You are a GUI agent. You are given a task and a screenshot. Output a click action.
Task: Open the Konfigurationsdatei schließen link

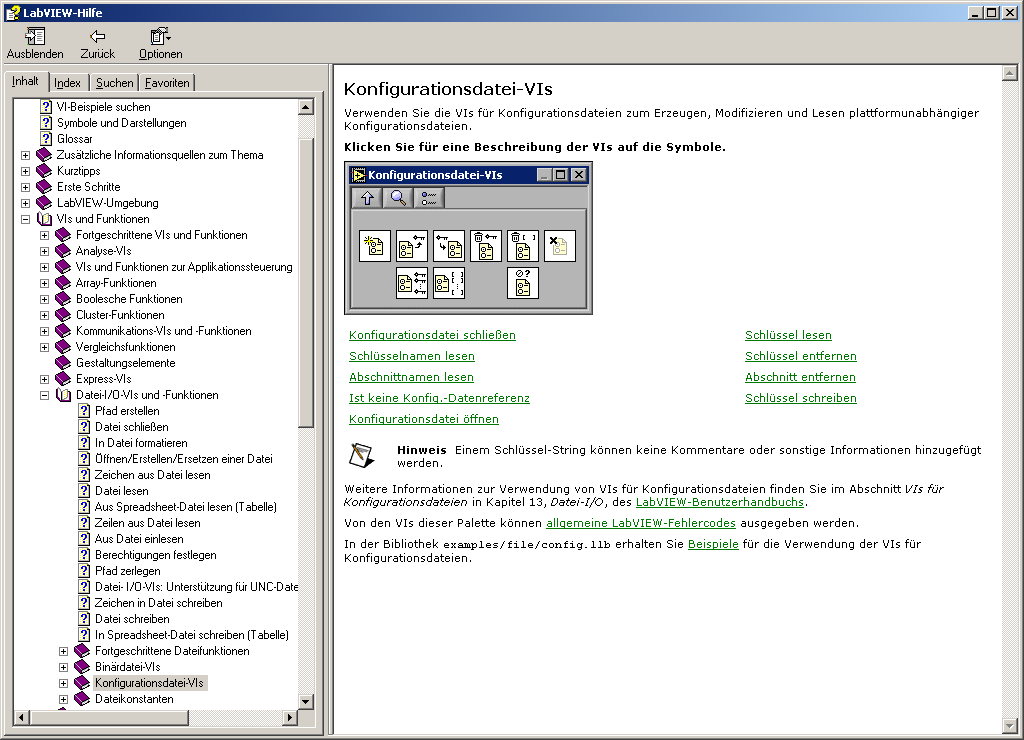[432, 335]
